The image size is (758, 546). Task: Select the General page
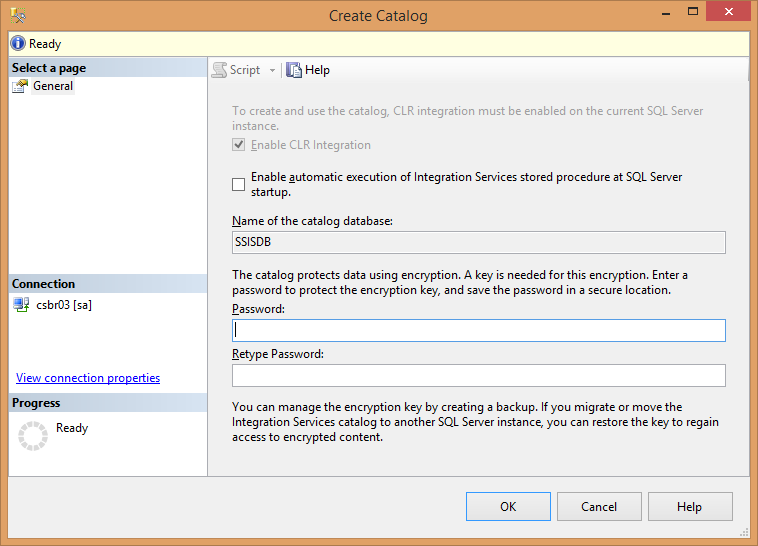(53, 86)
